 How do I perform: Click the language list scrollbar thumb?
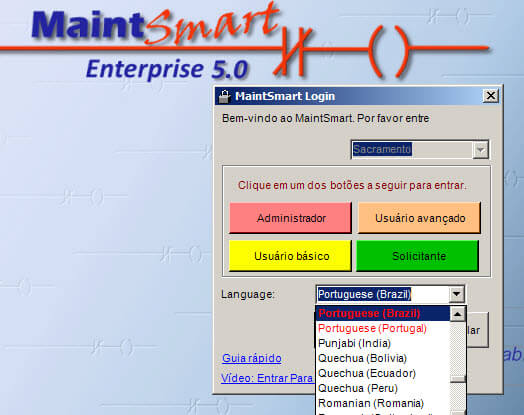[x=457, y=379]
